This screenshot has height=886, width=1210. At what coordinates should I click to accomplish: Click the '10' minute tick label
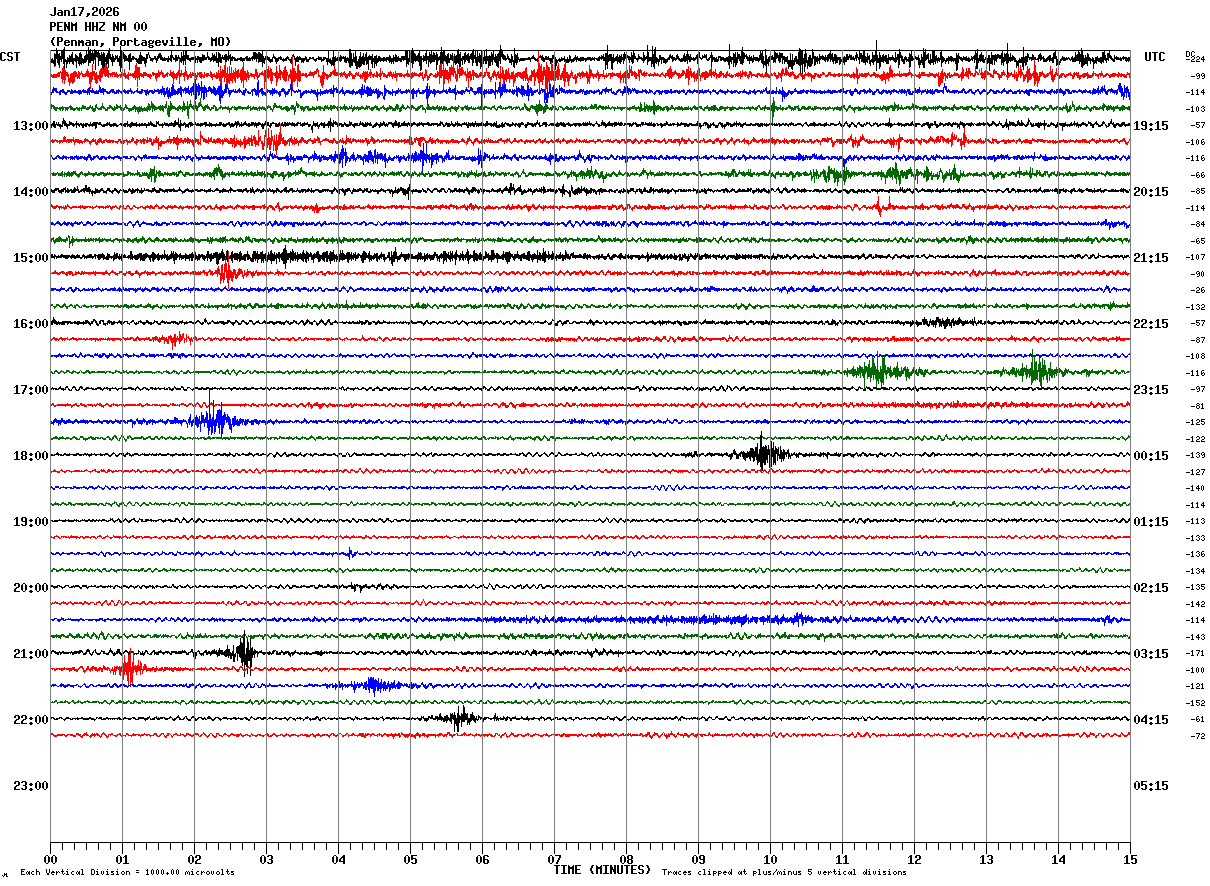click(770, 859)
